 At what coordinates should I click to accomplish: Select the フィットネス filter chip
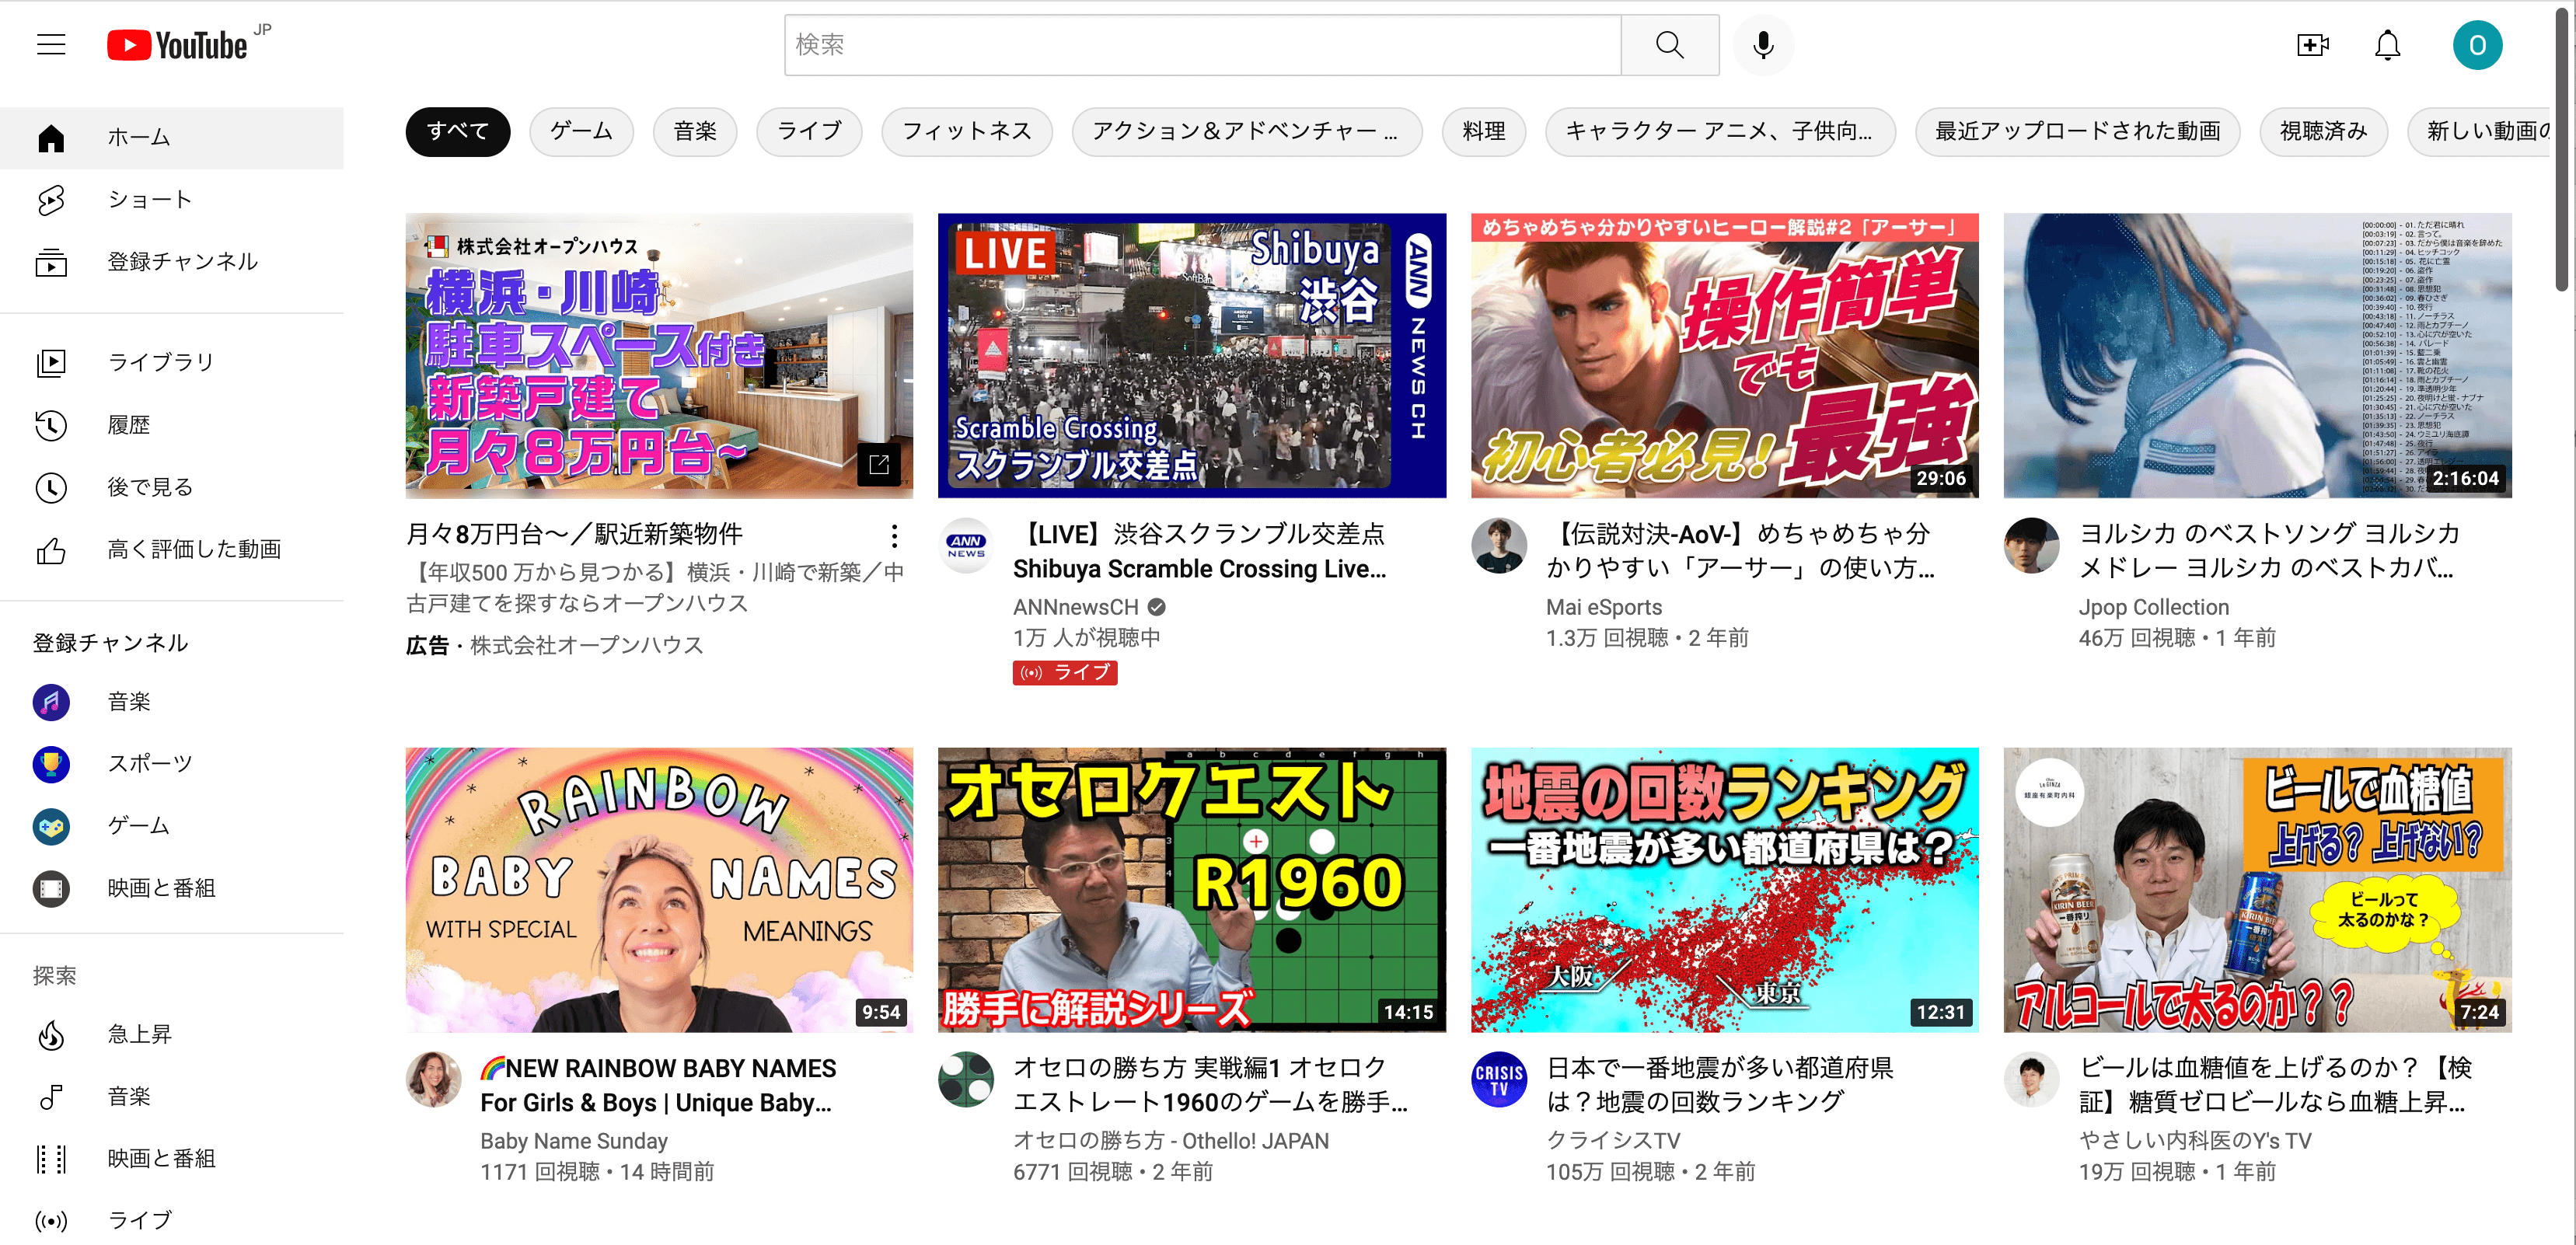coord(967,131)
